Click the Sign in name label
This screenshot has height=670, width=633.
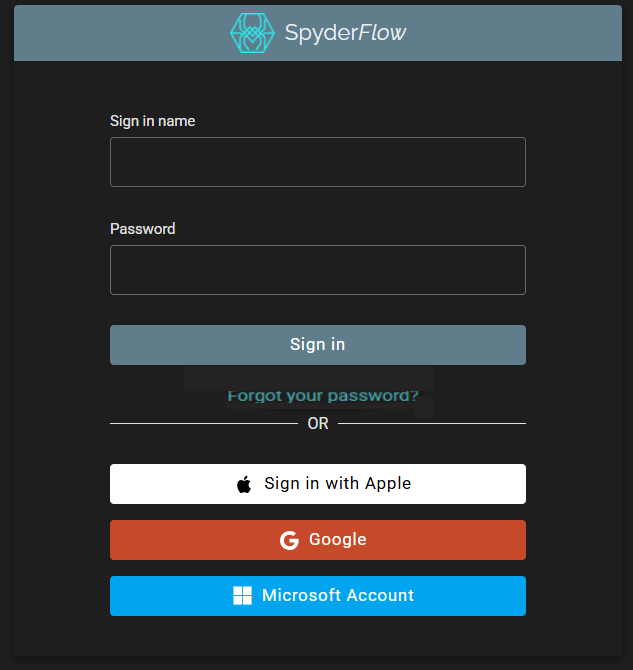pos(152,121)
